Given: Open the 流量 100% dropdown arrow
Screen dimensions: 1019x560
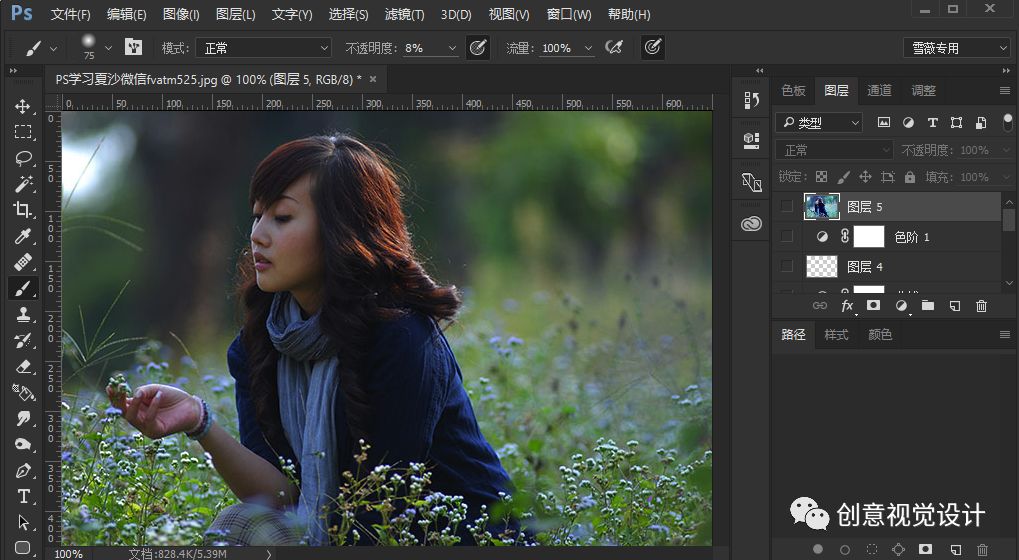Looking at the screenshot, I should [588, 48].
